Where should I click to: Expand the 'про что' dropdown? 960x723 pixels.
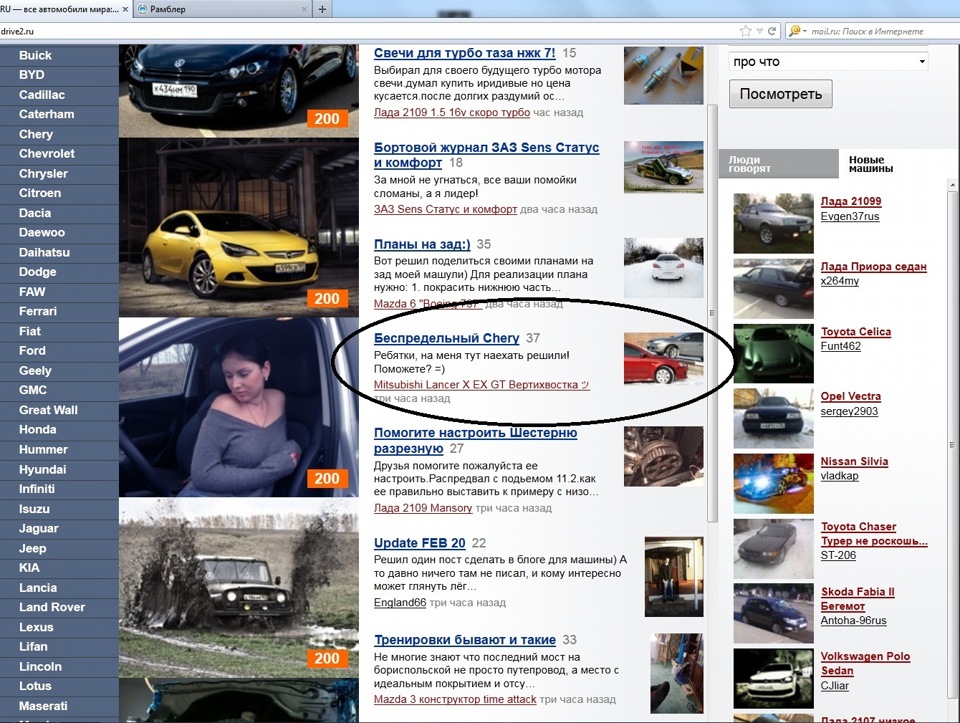pos(828,61)
